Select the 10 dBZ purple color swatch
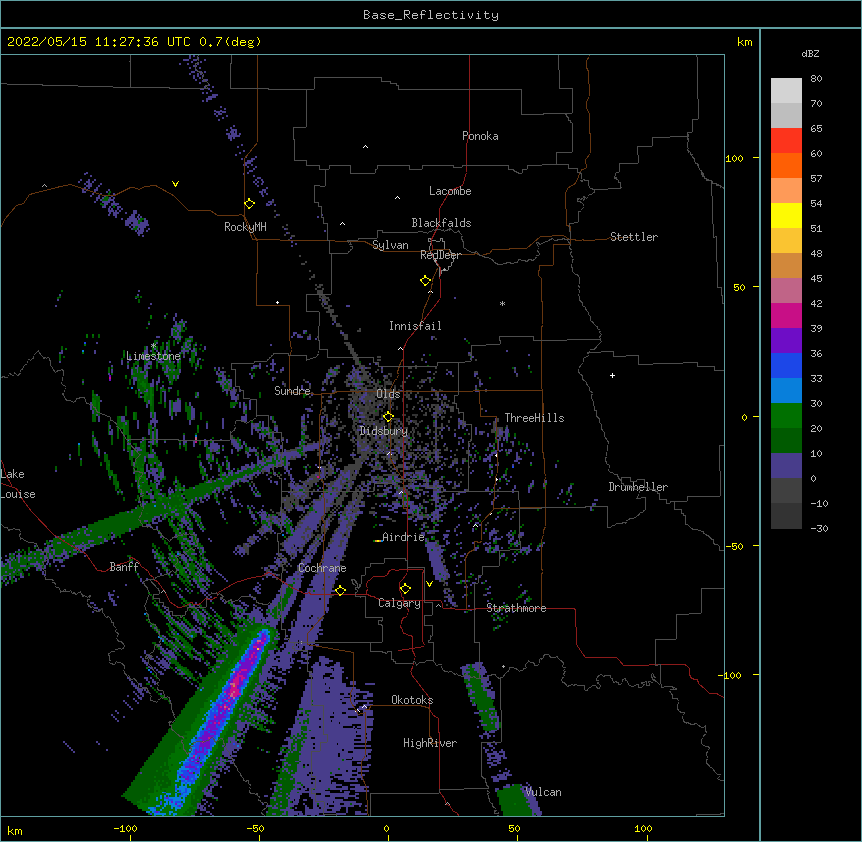862x842 pixels. [x=786, y=466]
